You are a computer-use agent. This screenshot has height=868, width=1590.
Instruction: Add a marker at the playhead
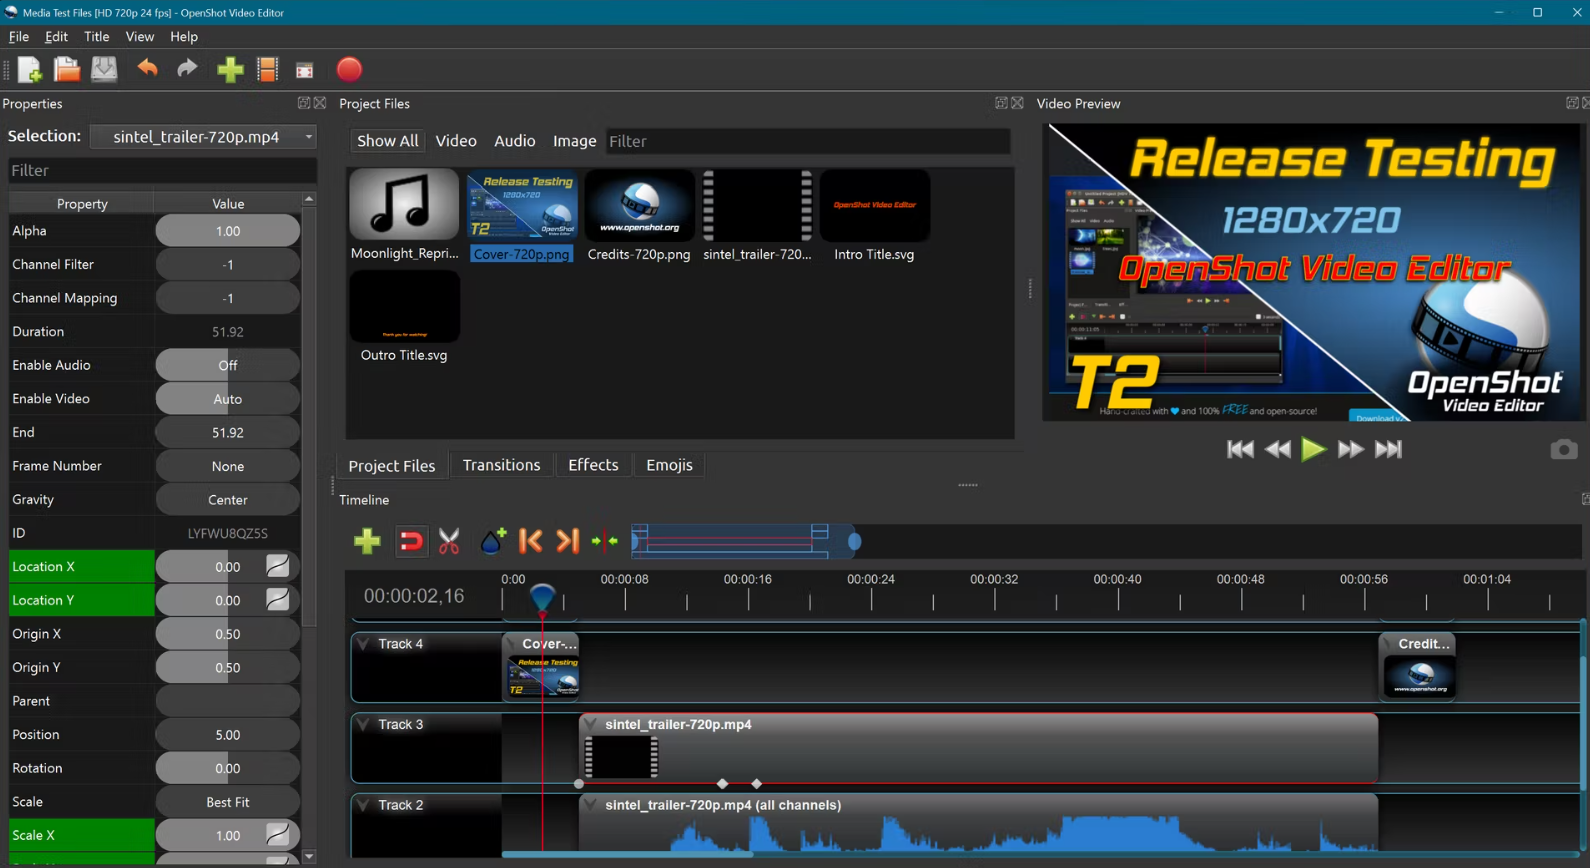[492, 541]
